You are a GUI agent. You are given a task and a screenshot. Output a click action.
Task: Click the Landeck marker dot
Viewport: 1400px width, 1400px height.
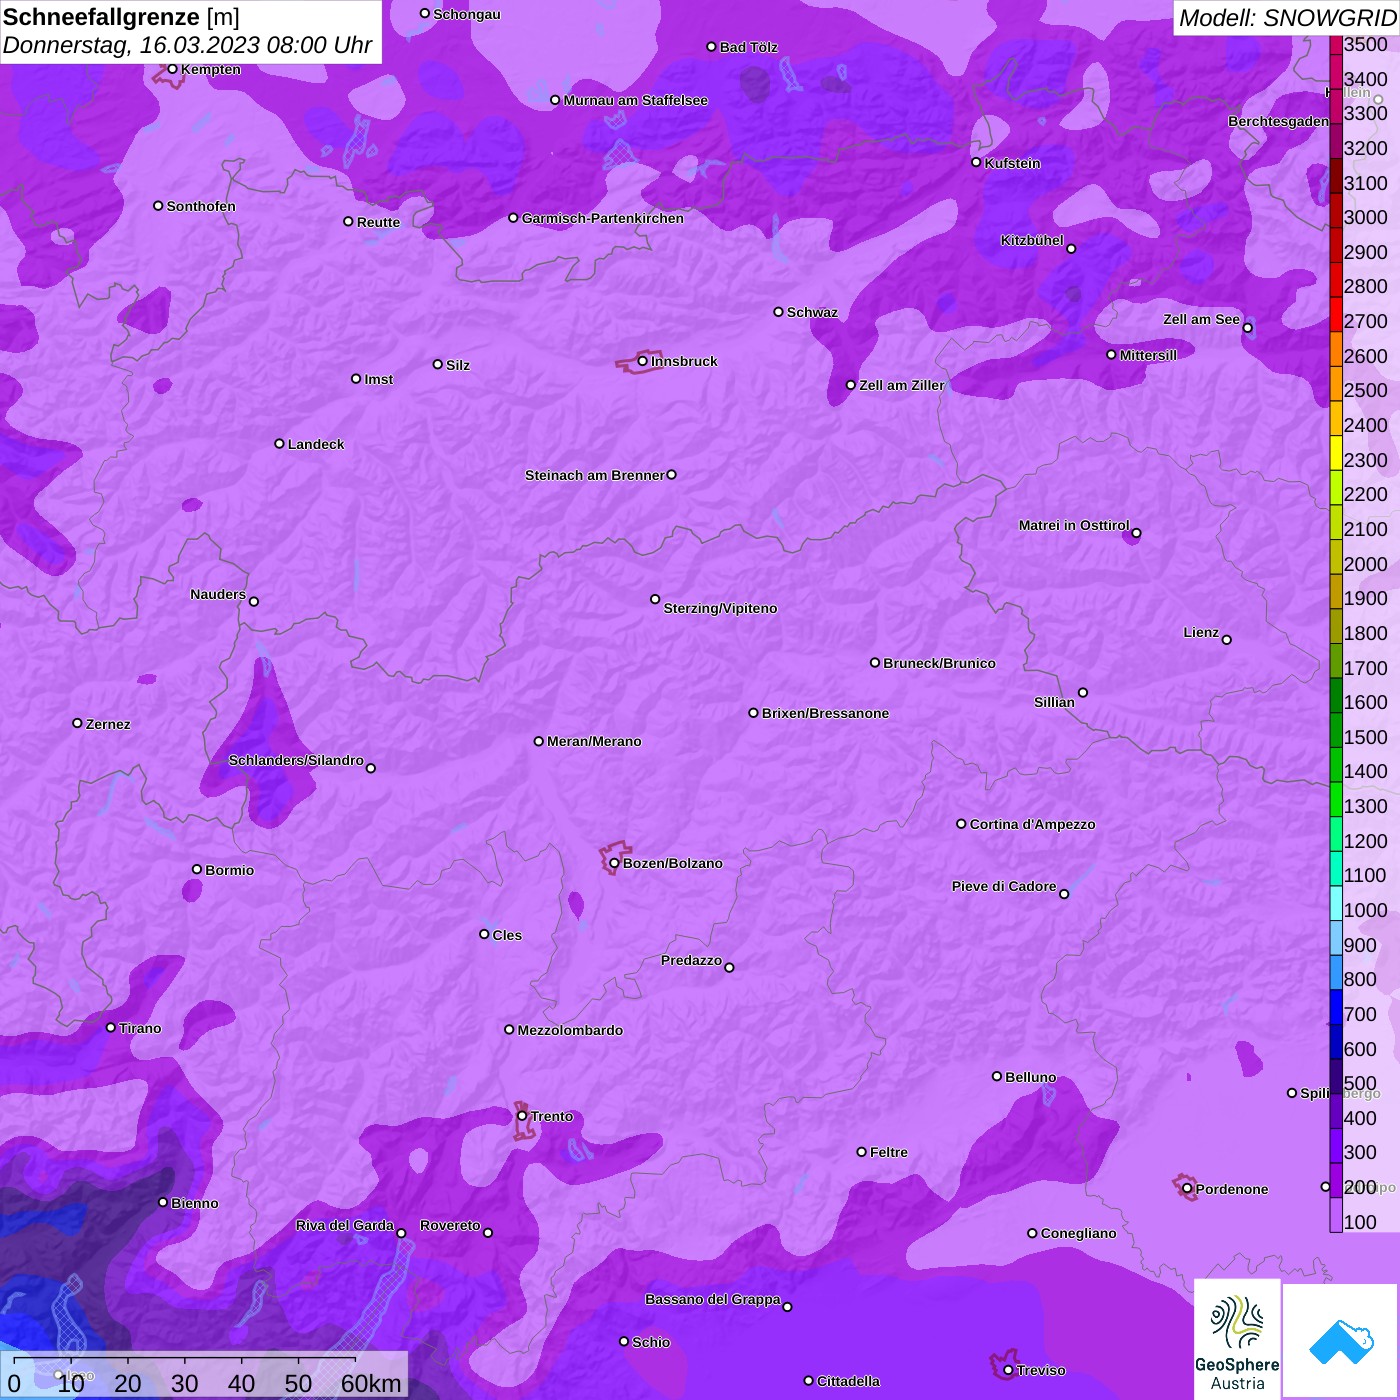point(279,444)
